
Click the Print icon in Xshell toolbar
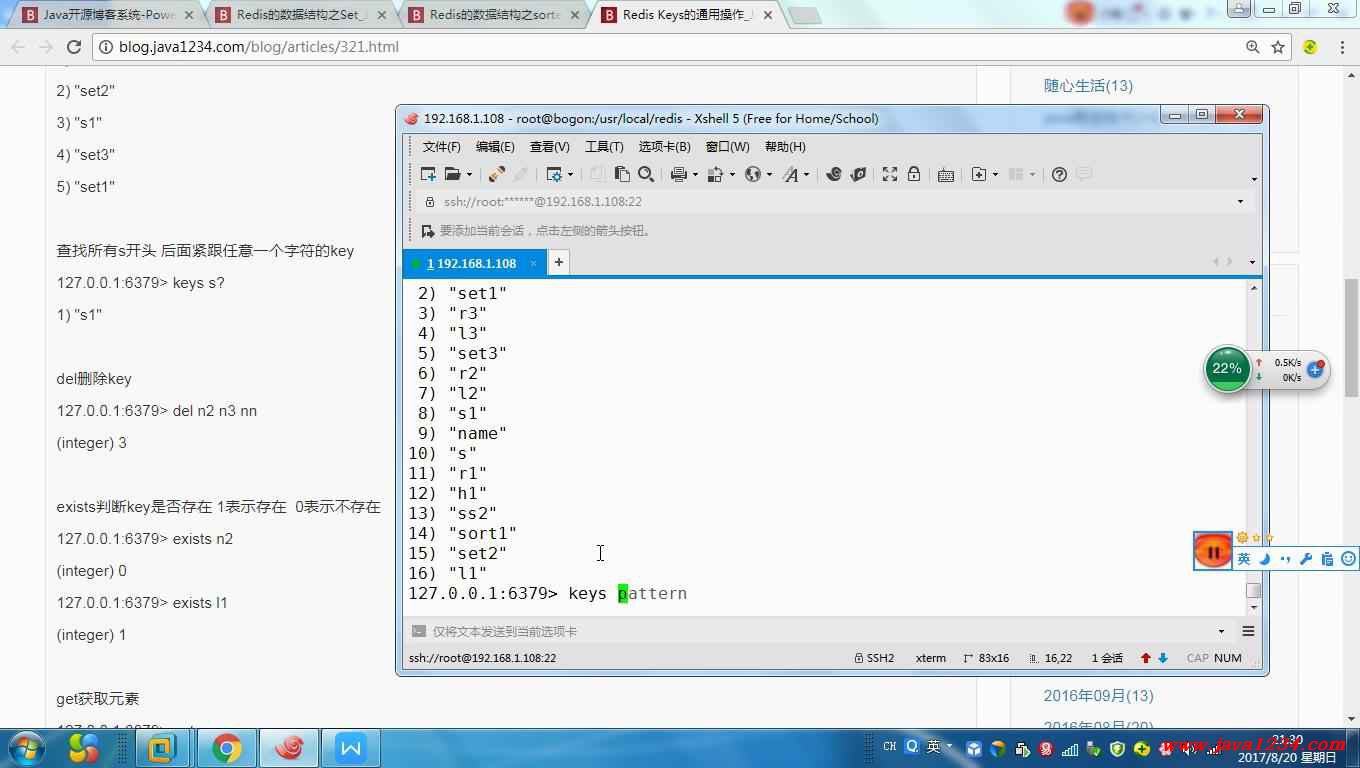pyautogui.click(x=679, y=174)
